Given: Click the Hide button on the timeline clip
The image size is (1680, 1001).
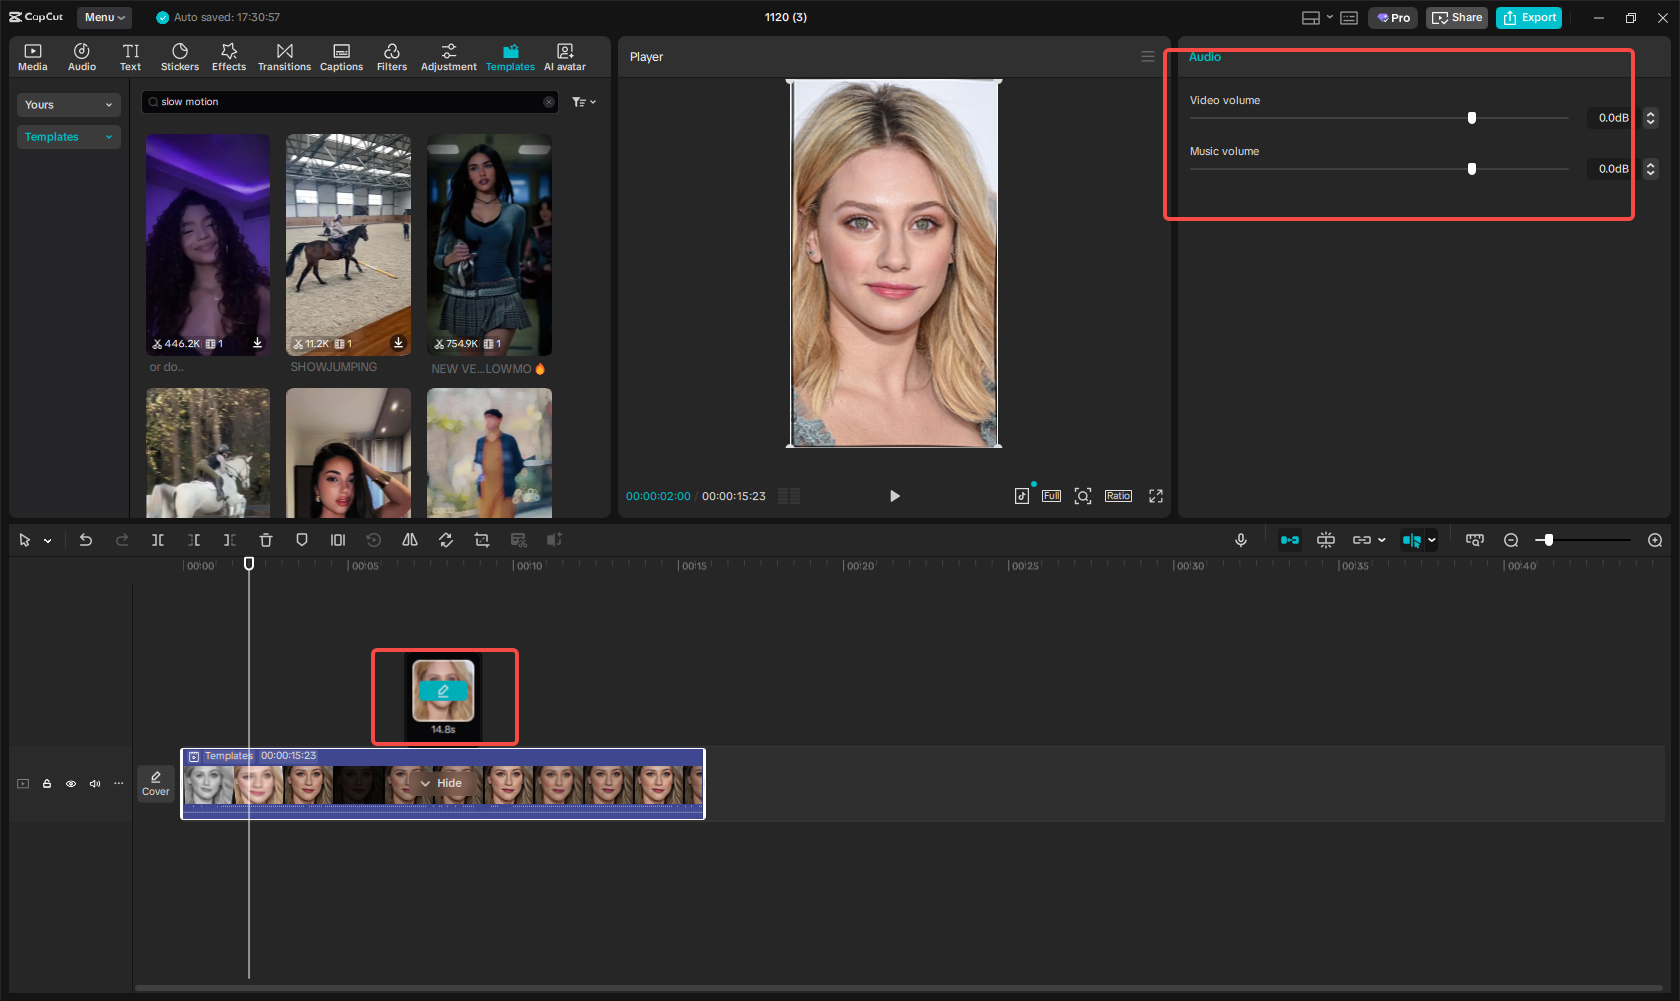Looking at the screenshot, I should pyautogui.click(x=444, y=783).
